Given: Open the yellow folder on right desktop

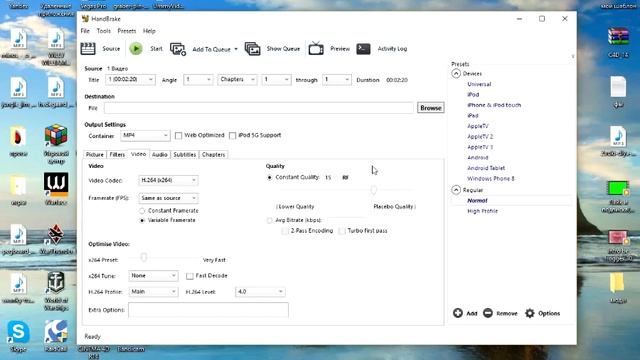Looking at the screenshot, I should click(x=617, y=283).
